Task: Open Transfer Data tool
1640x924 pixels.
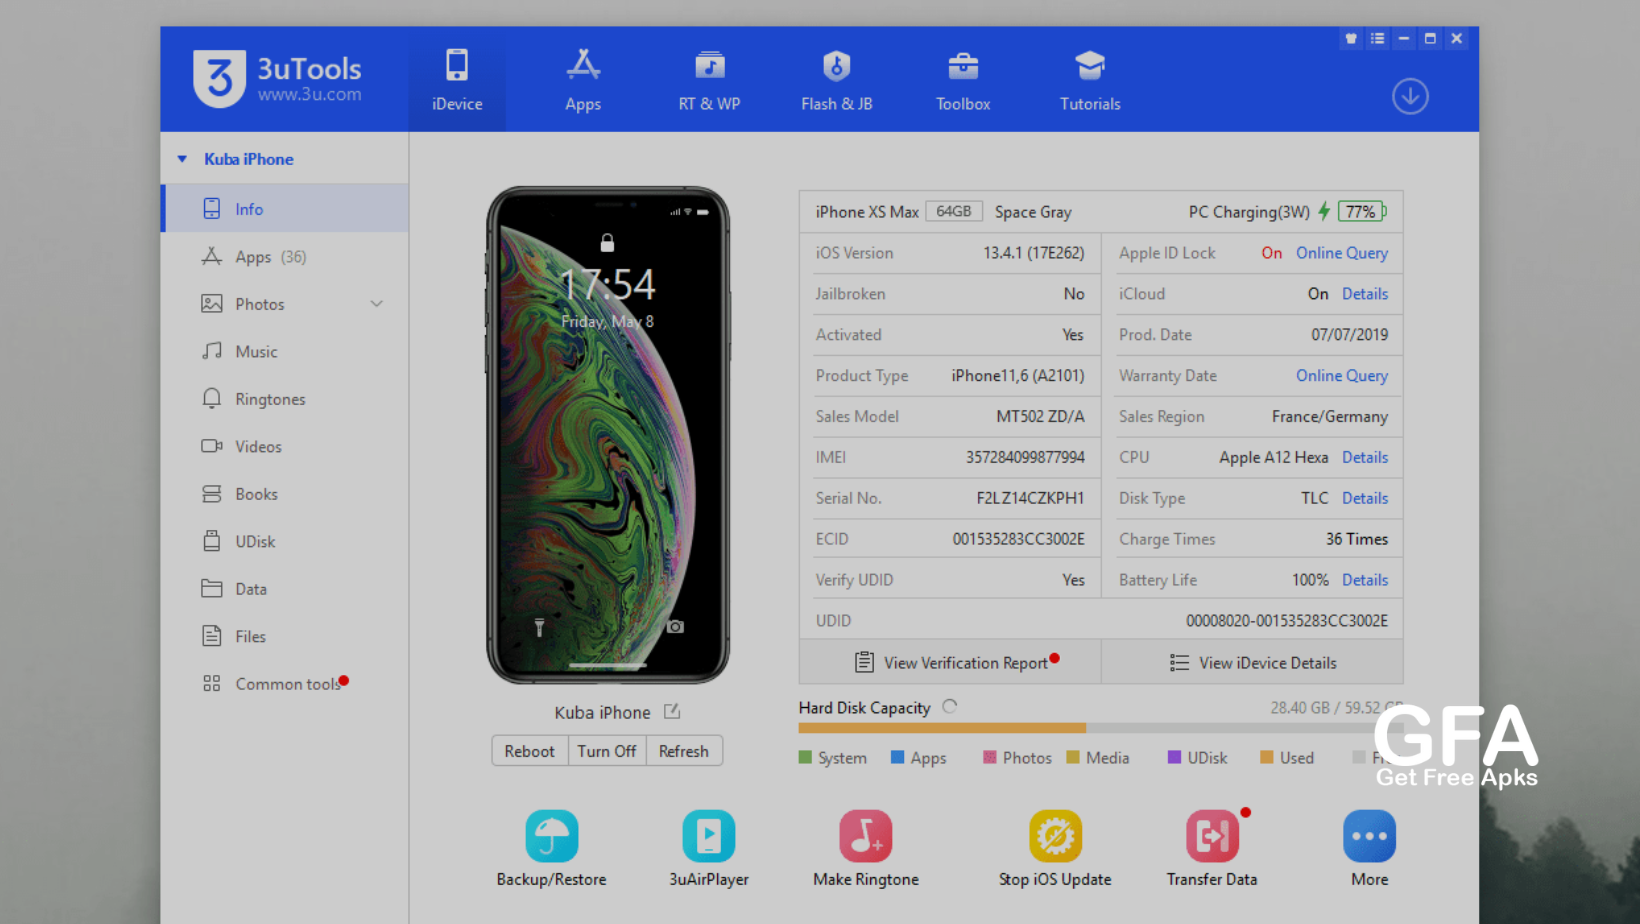Action: pos(1212,849)
